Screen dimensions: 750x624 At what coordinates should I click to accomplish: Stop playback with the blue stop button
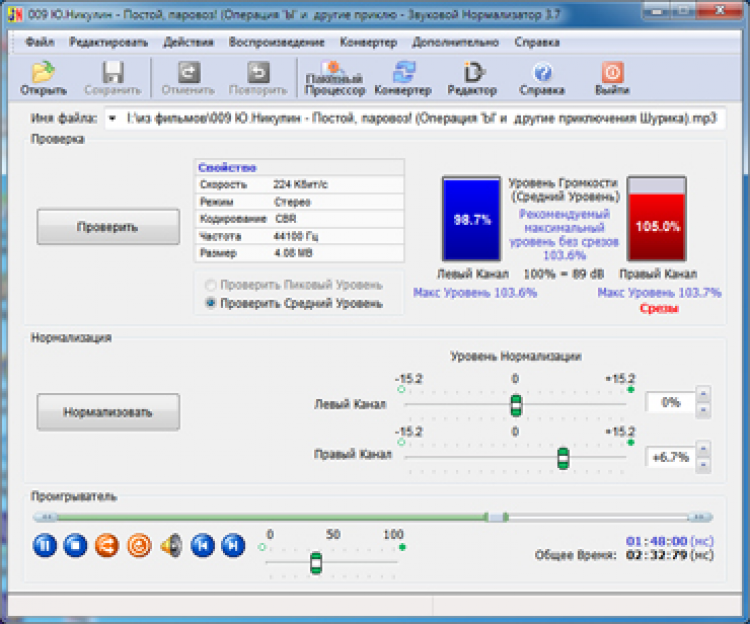[75, 546]
